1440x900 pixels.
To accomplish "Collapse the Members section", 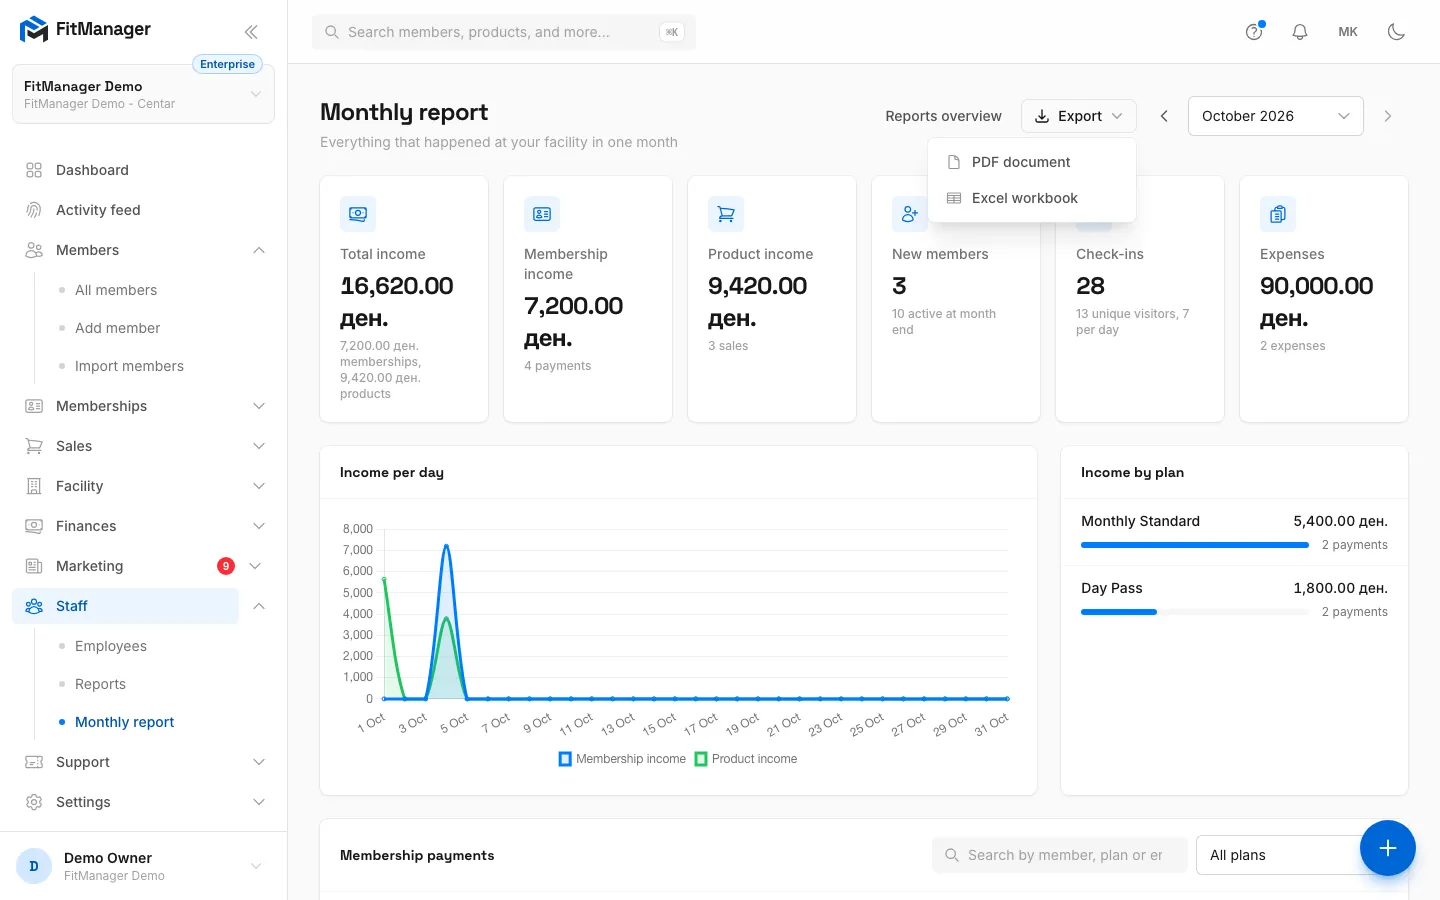I will pyautogui.click(x=259, y=250).
